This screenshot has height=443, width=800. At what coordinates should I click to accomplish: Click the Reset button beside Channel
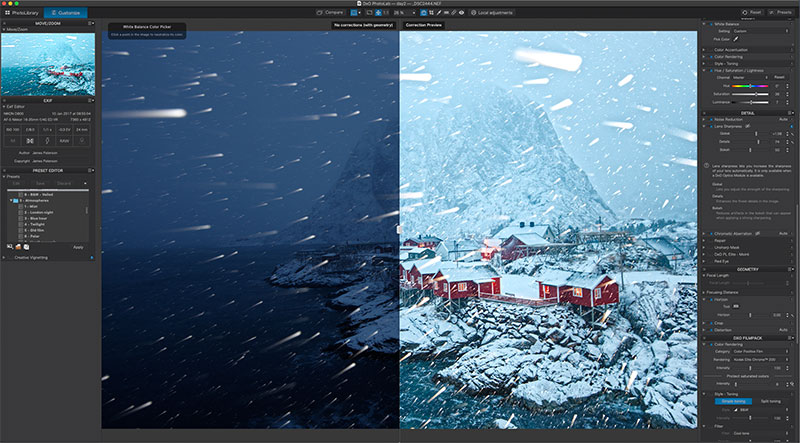pyautogui.click(x=779, y=78)
